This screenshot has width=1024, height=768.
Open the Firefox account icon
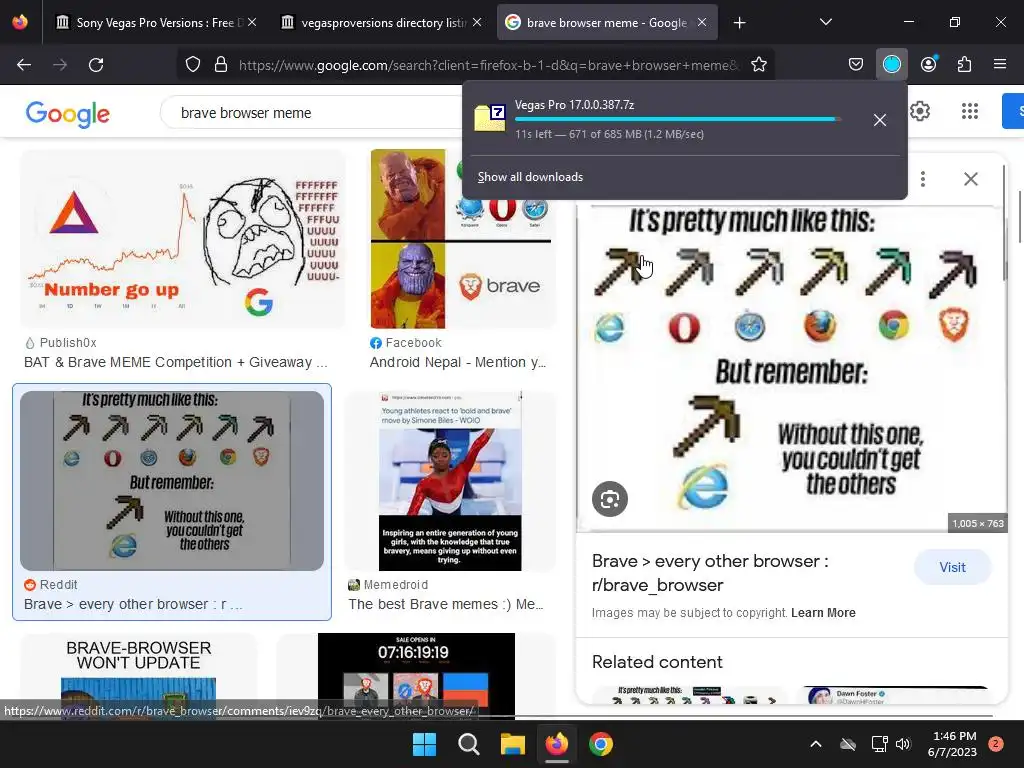click(928, 65)
